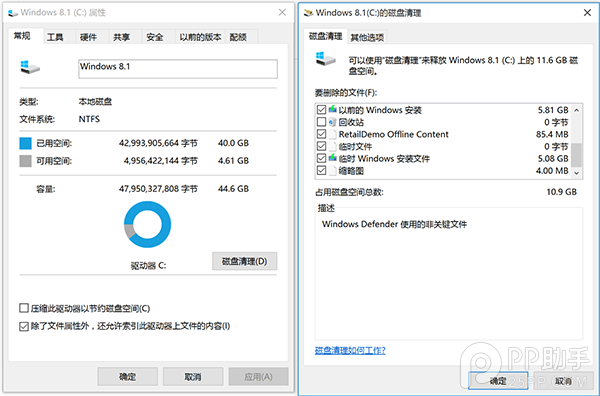This screenshot has height=396, width=600.
Task: Click the 磁盘清理(D) button
Action: pos(245,261)
